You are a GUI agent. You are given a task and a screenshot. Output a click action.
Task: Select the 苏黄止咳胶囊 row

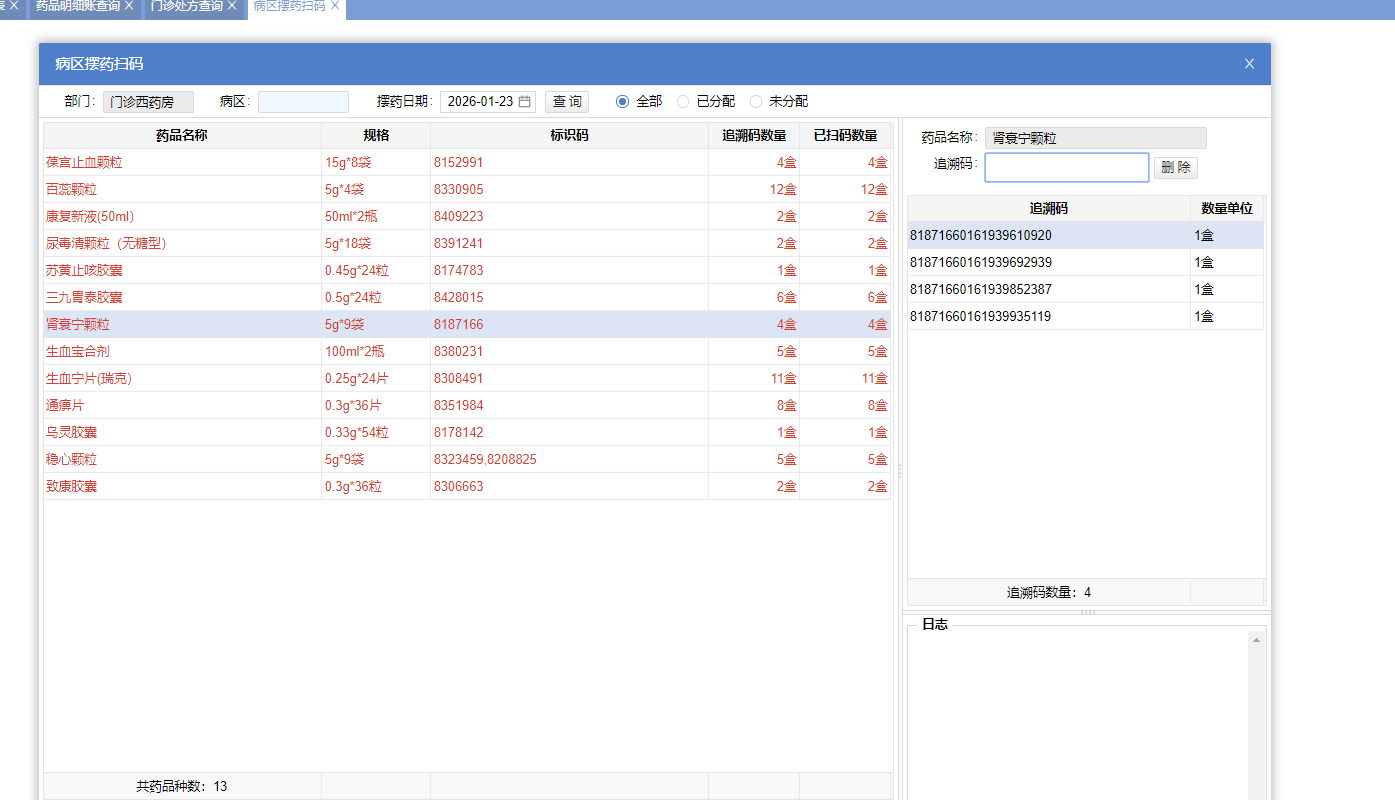(x=467, y=270)
